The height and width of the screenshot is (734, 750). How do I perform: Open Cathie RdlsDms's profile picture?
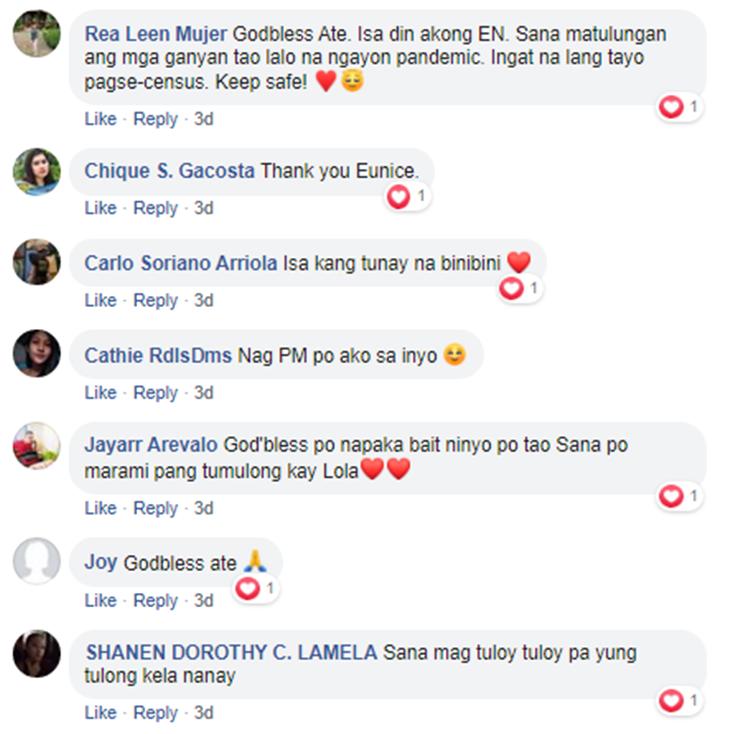click(x=37, y=353)
